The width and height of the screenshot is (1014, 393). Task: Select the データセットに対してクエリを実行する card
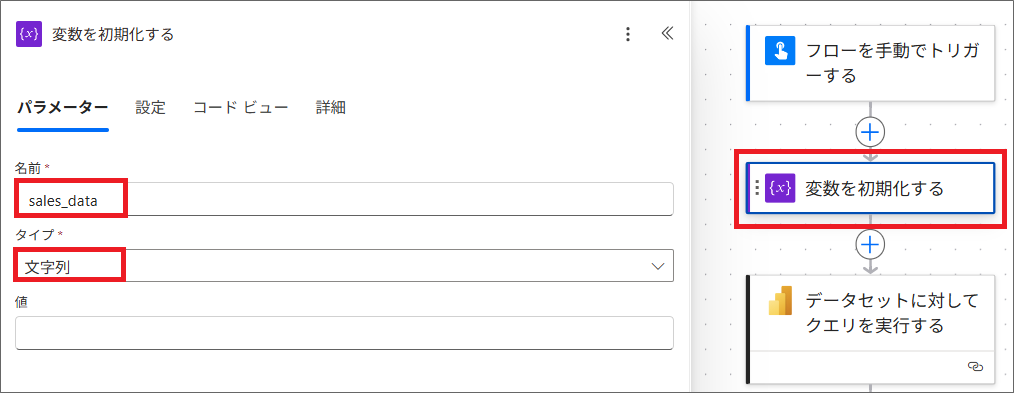pos(870,330)
